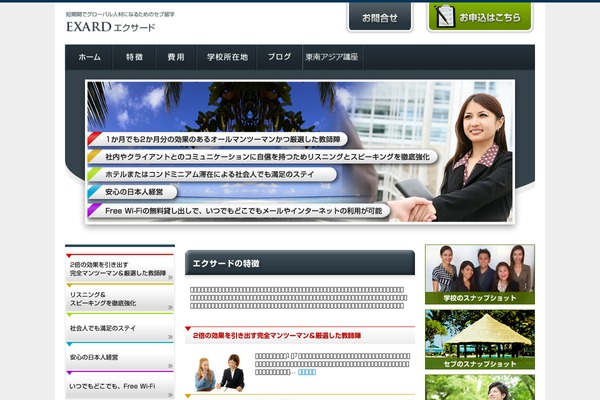Viewport: 600px width, 400px height.
Task: Open sidebar item 社会人でも満足のステイ
Action: pyautogui.click(x=120, y=328)
